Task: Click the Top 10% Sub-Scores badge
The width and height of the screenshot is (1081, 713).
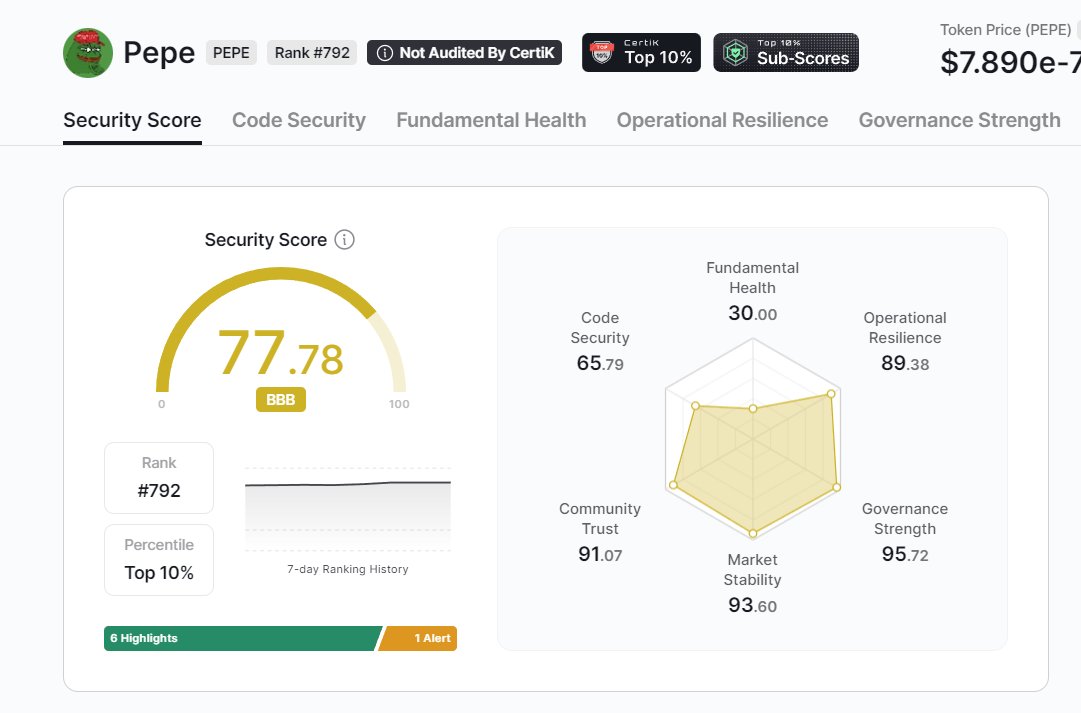Action: (x=786, y=52)
